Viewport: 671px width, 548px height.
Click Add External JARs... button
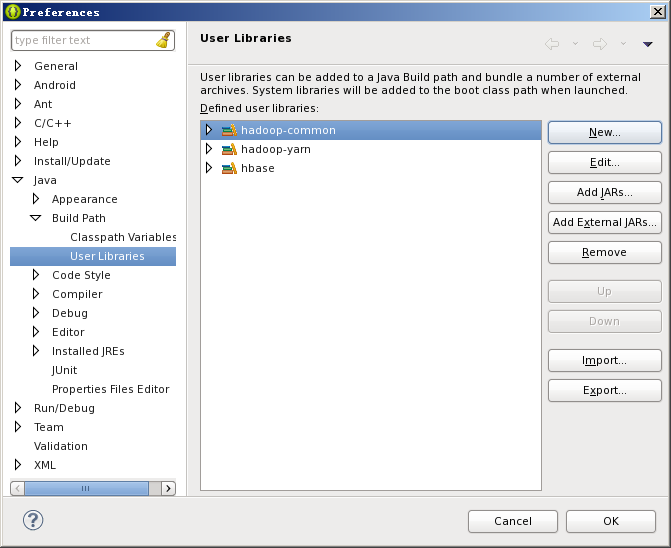[x=605, y=222]
